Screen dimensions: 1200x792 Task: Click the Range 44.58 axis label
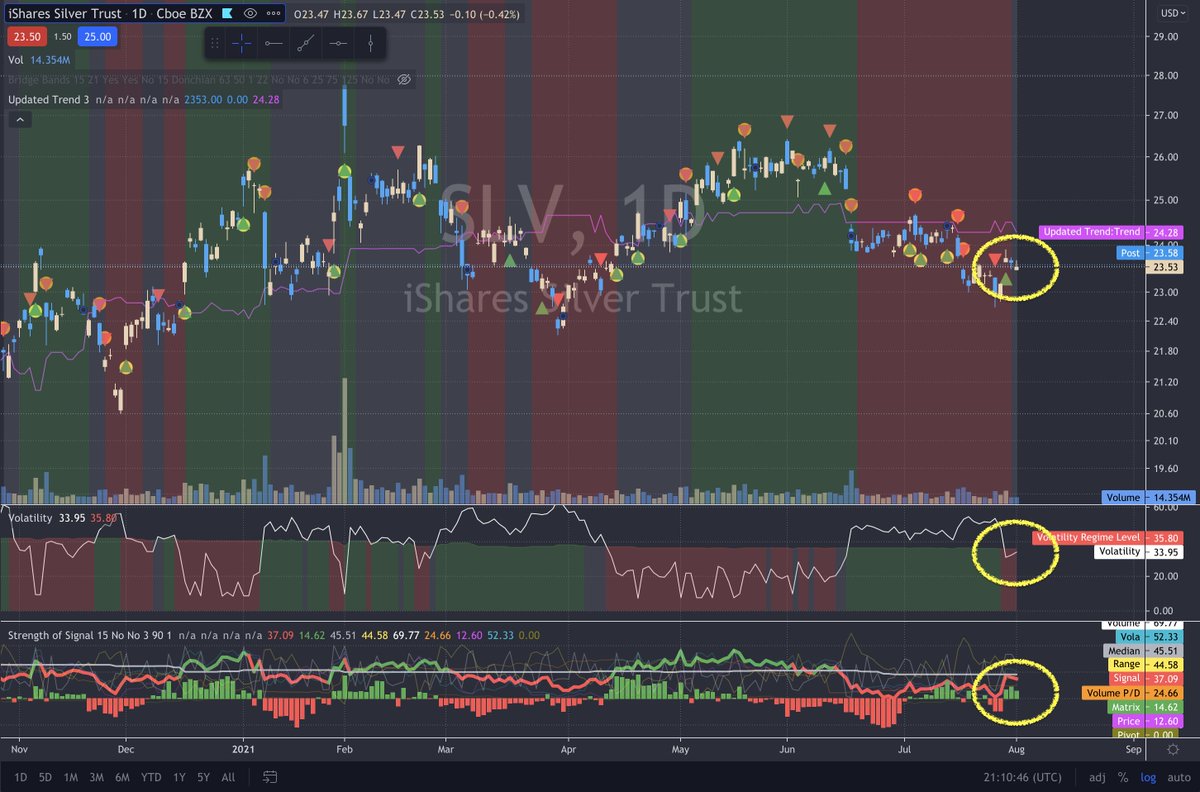(1146, 664)
